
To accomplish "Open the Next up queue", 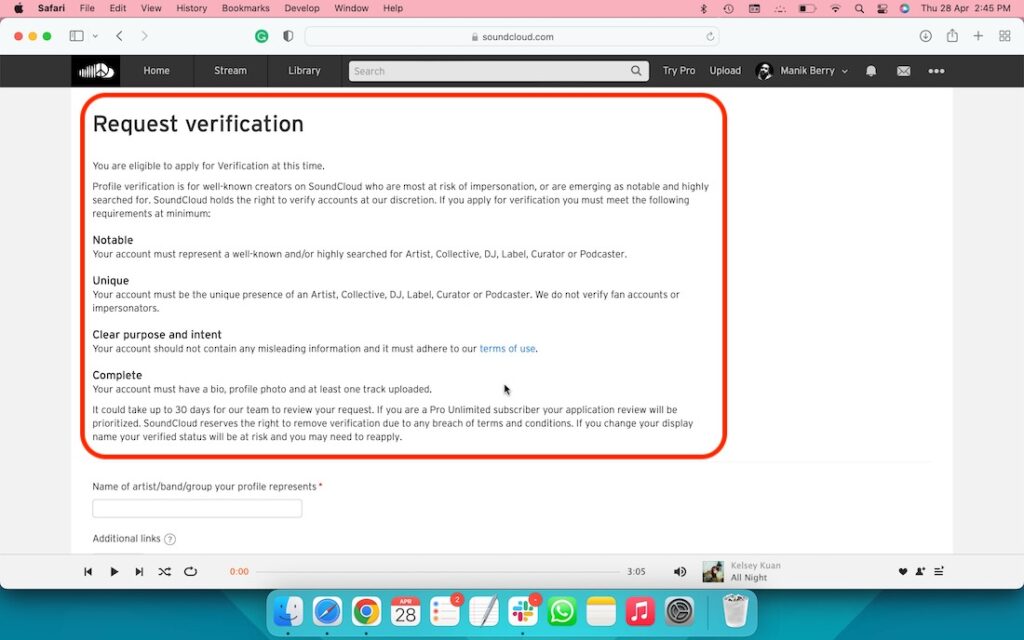I will pos(938,571).
